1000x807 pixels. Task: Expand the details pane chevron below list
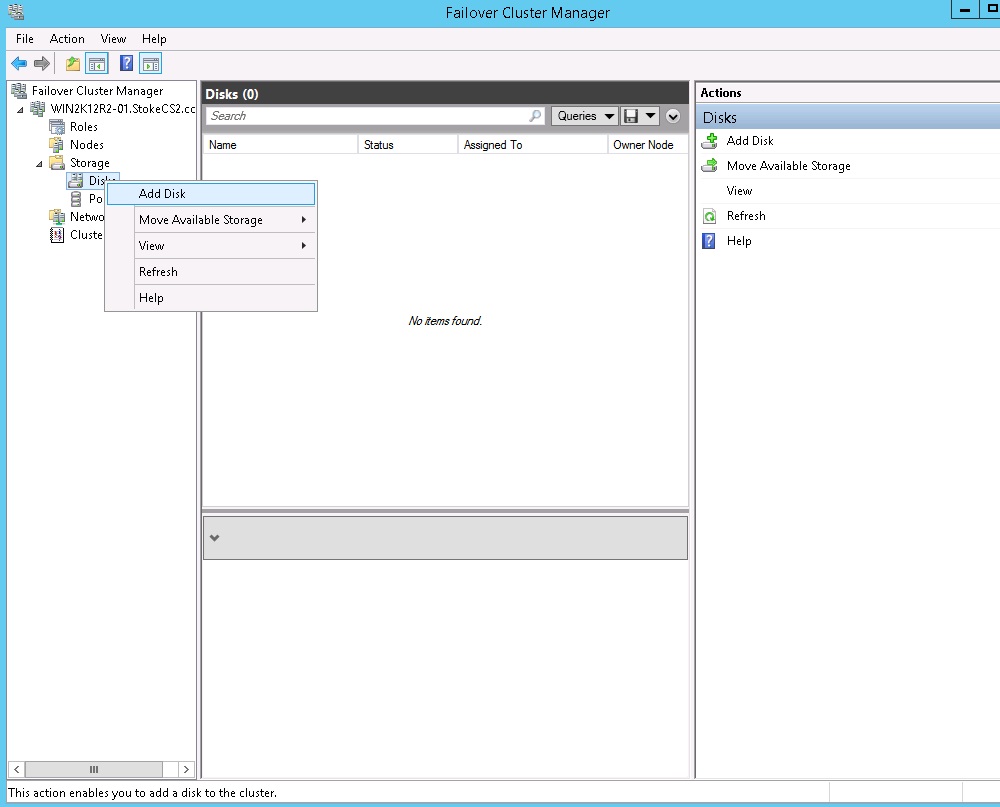[214, 538]
